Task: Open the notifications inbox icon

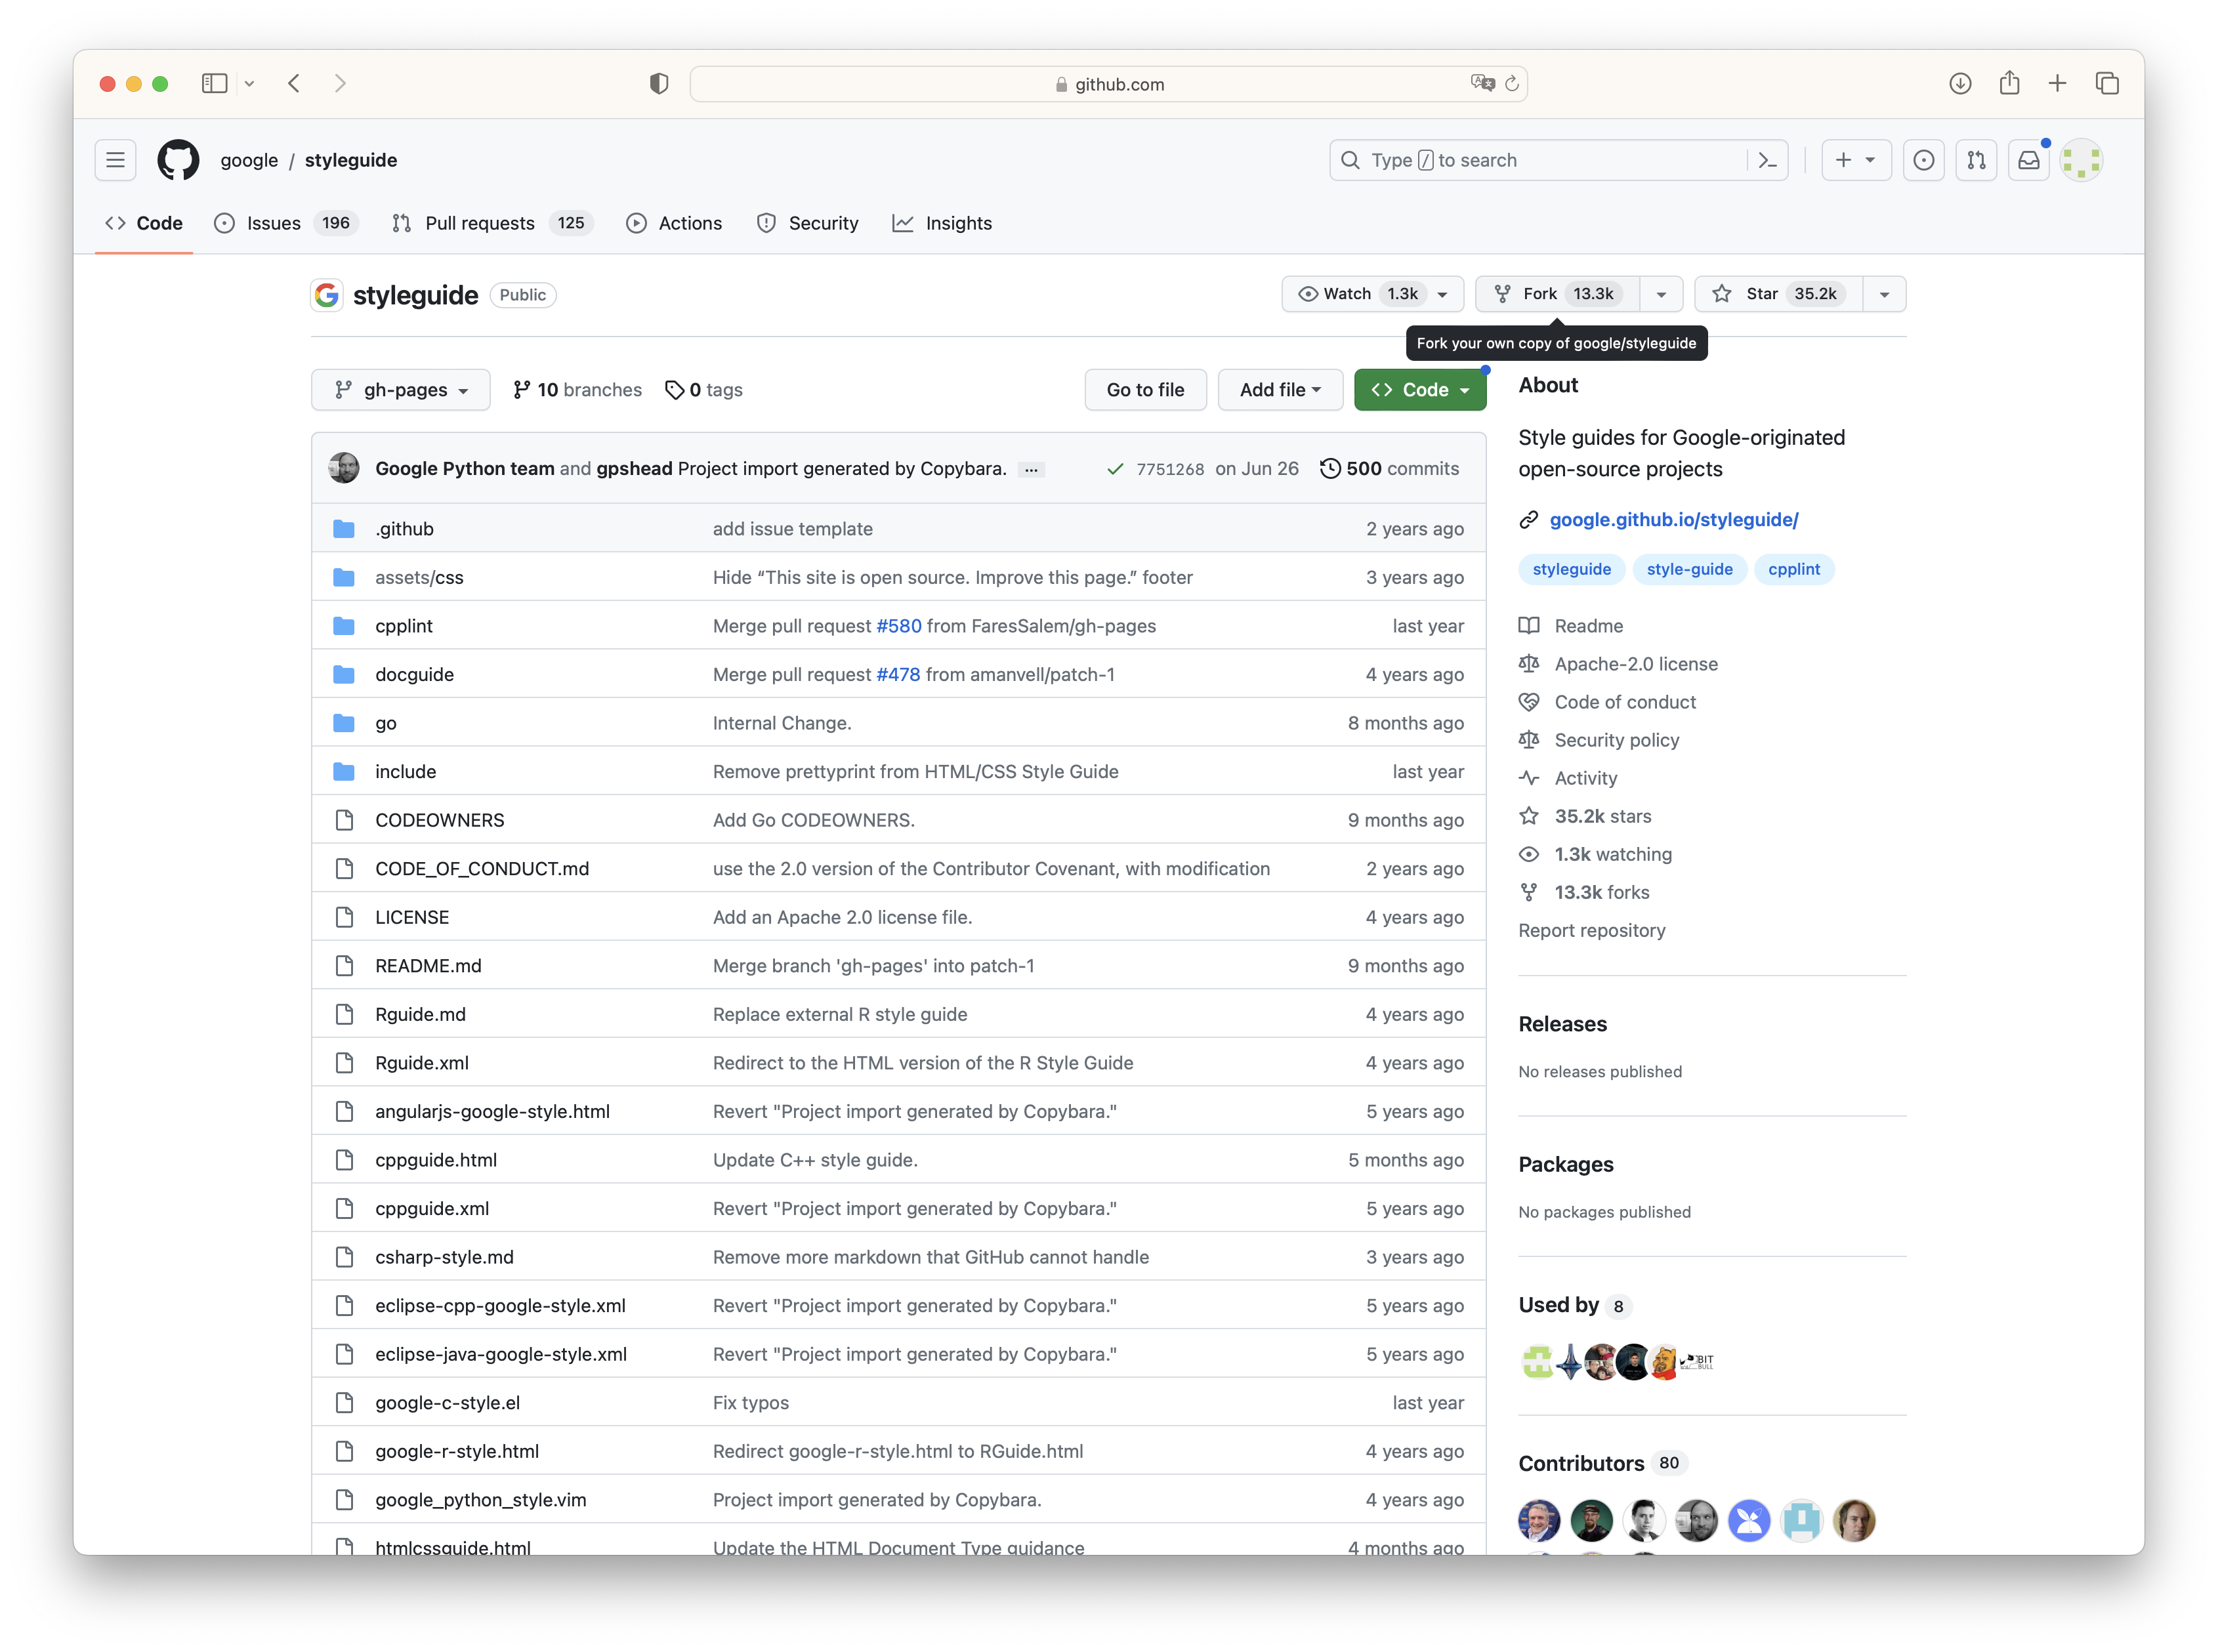Action: click(x=2029, y=160)
